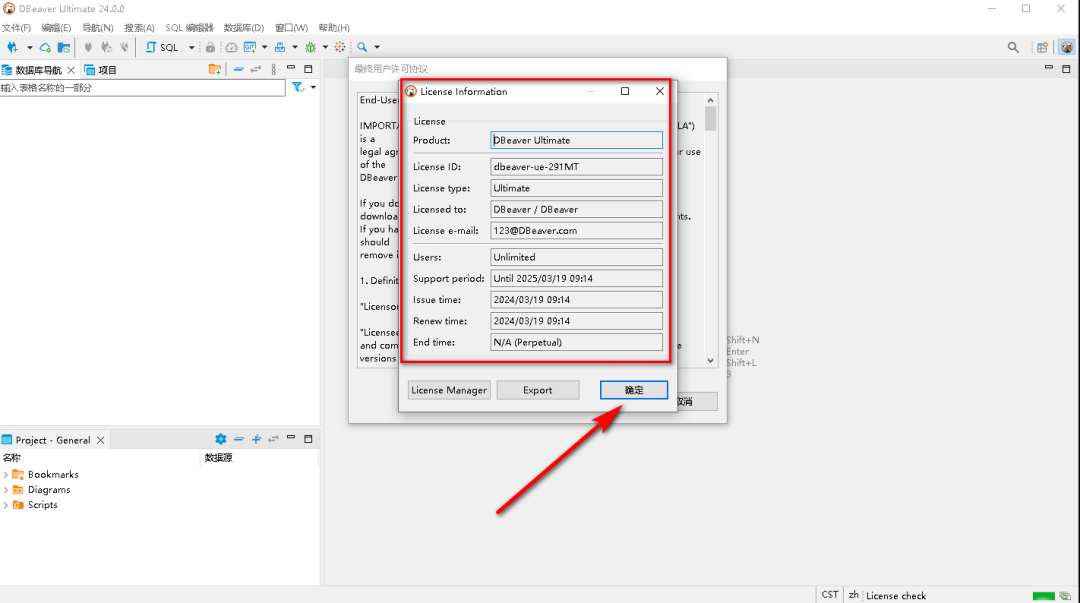Viewport: 1080px width, 603px height.
Task: Click the Git add icon in toolbar
Action: [x=249, y=48]
